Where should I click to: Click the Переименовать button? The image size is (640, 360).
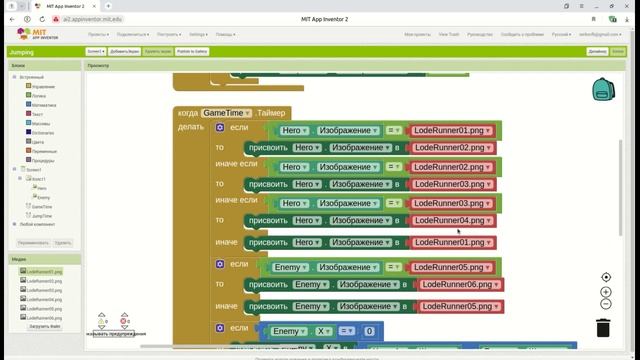pos(33,243)
